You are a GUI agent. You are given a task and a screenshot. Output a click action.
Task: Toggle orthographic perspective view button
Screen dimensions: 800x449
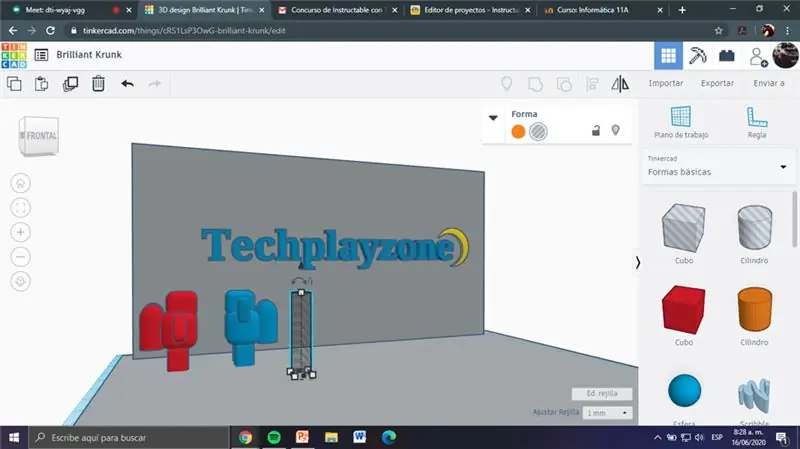coord(20,281)
